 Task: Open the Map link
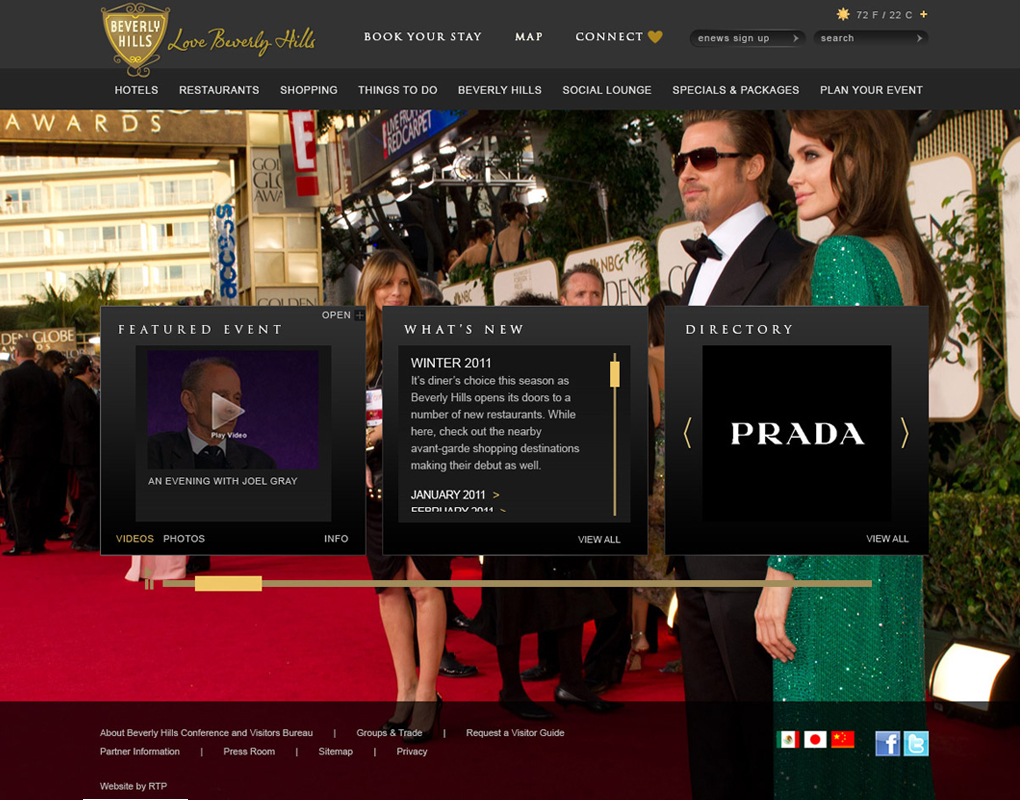[x=529, y=37]
